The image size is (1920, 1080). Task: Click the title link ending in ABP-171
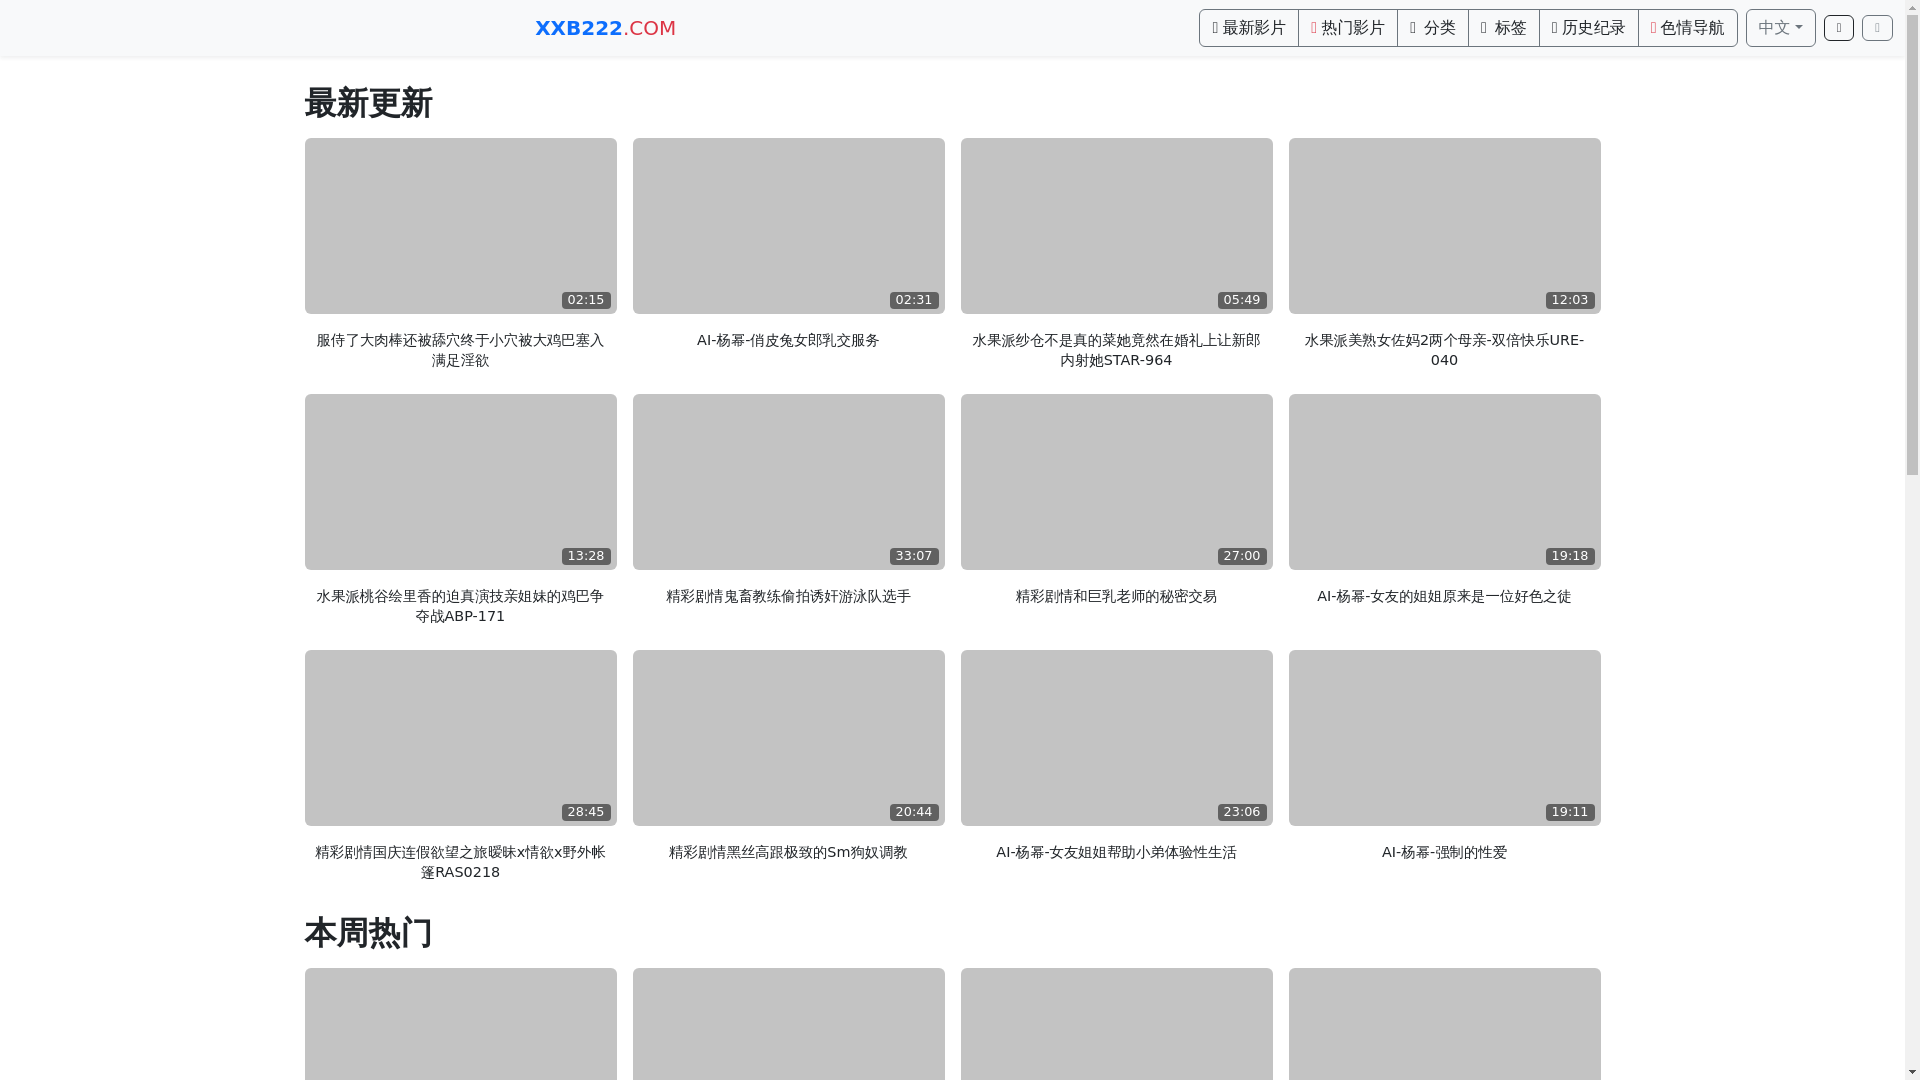click(460, 606)
